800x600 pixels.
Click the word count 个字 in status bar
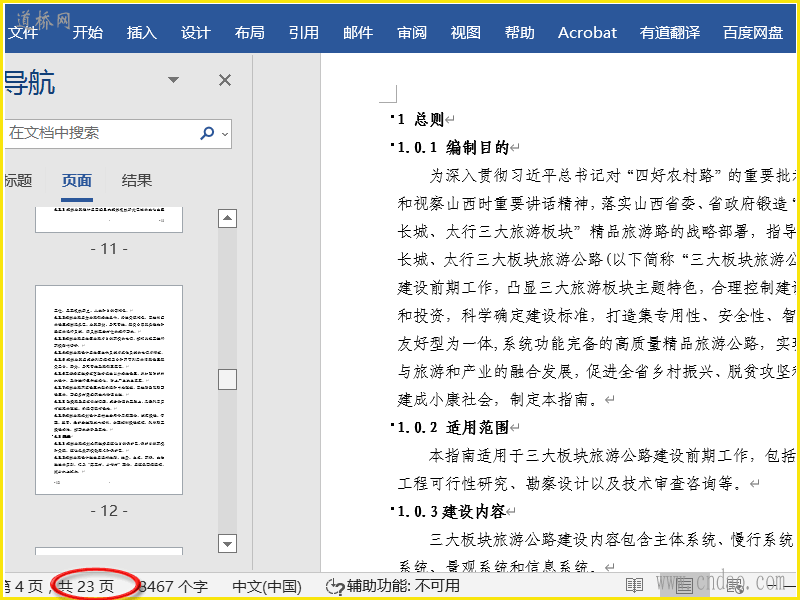172,586
